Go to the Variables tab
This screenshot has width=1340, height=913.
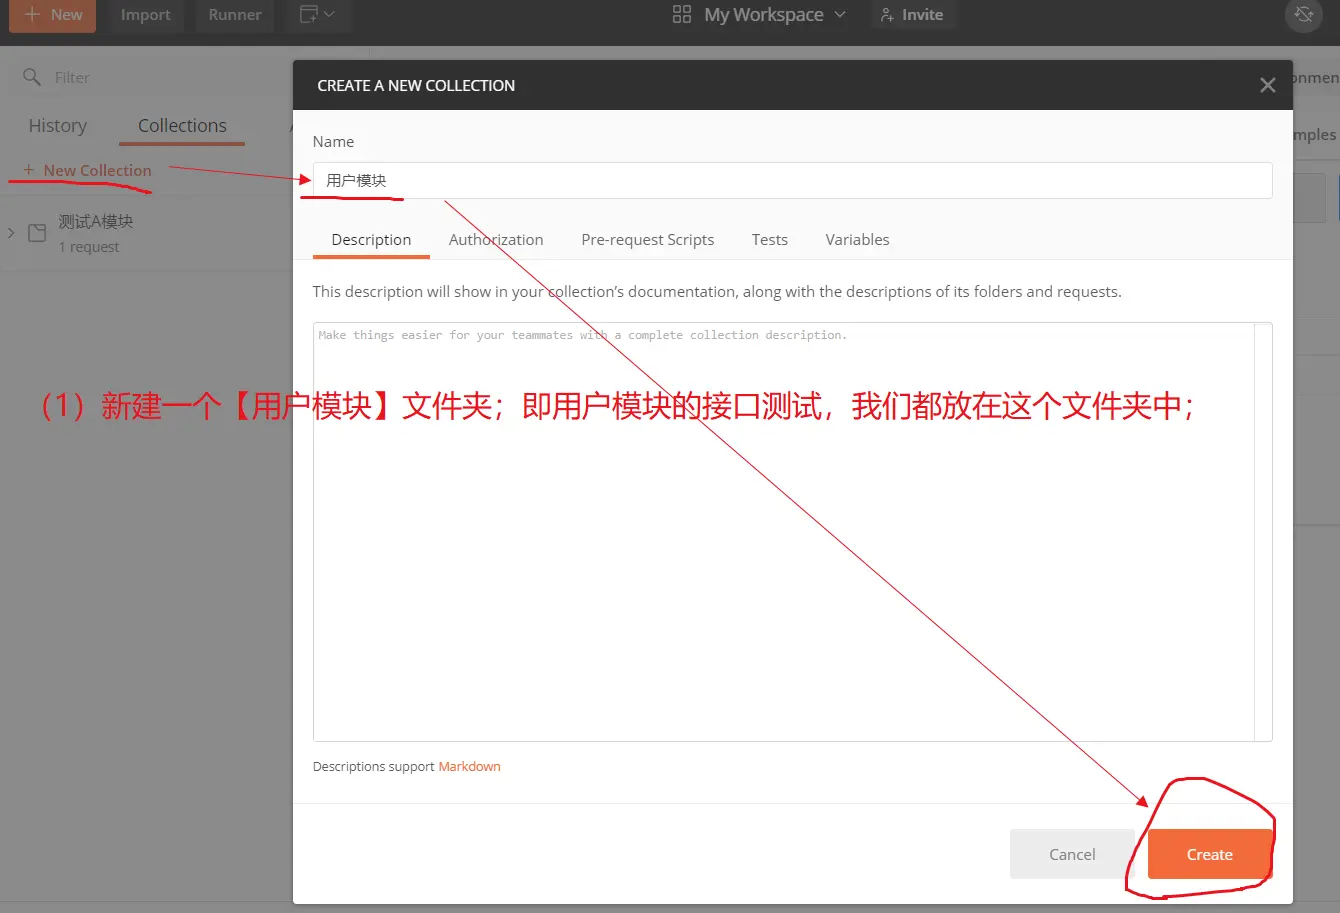[x=857, y=240]
